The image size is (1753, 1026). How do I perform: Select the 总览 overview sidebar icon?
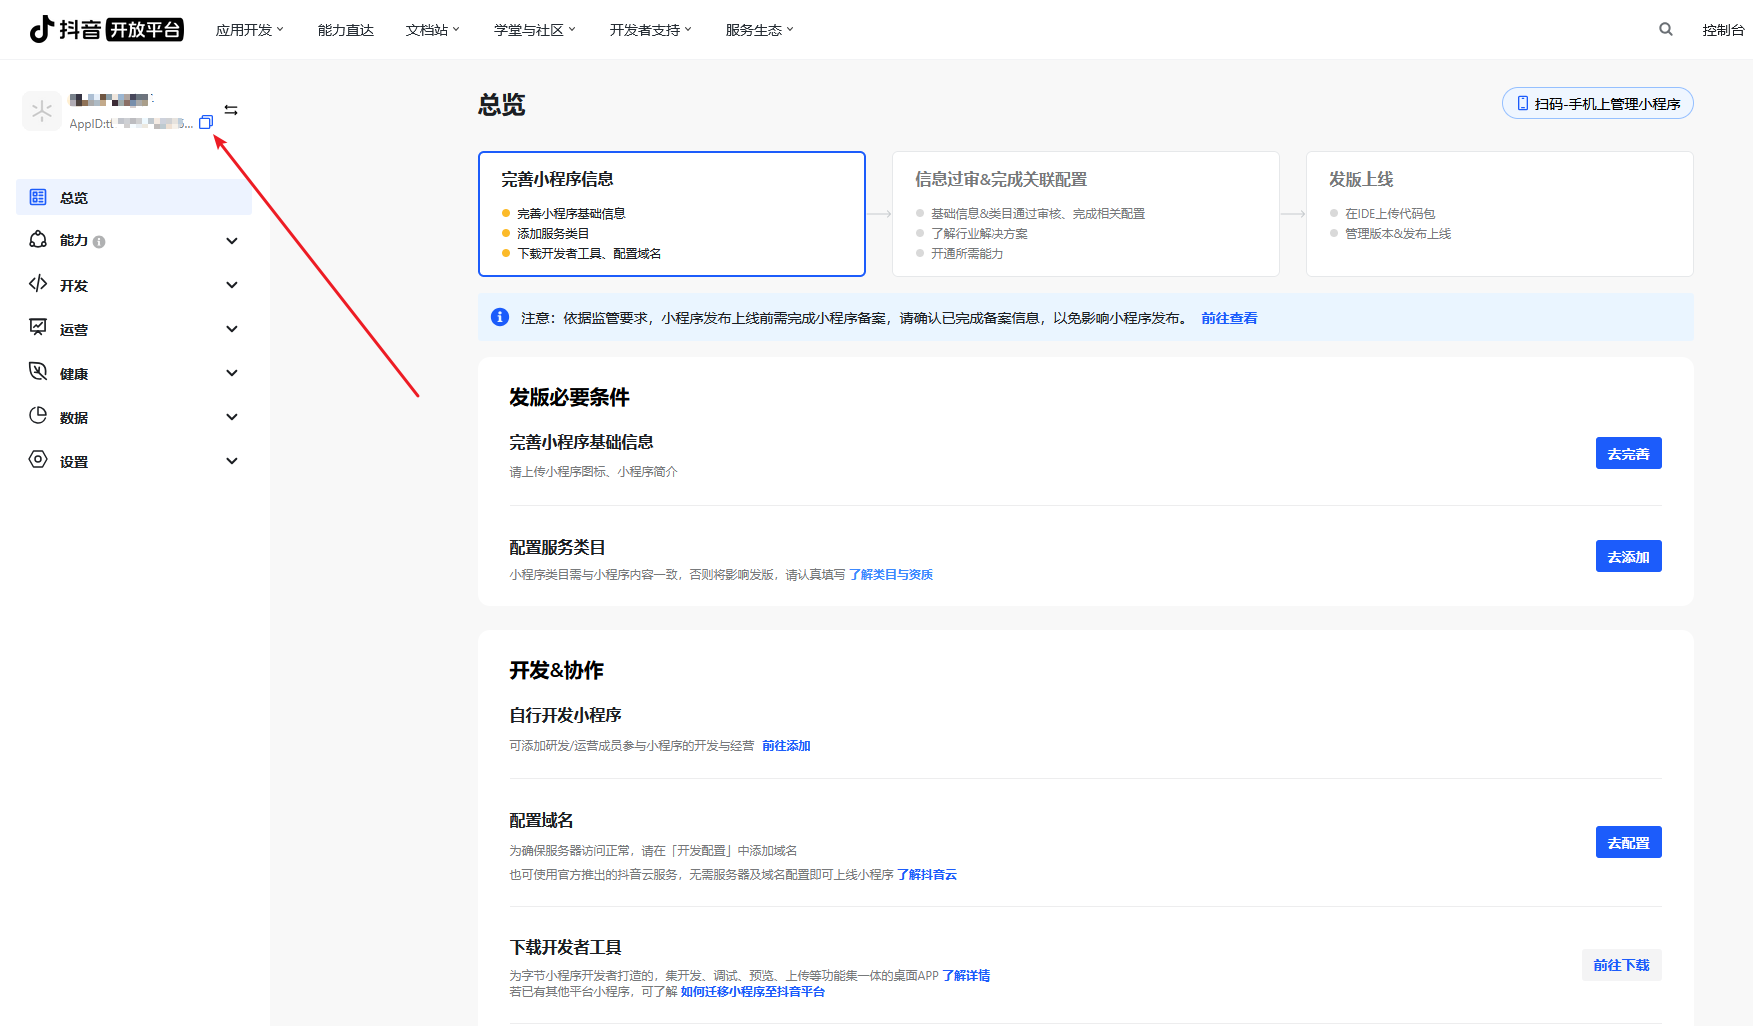click(x=37, y=197)
